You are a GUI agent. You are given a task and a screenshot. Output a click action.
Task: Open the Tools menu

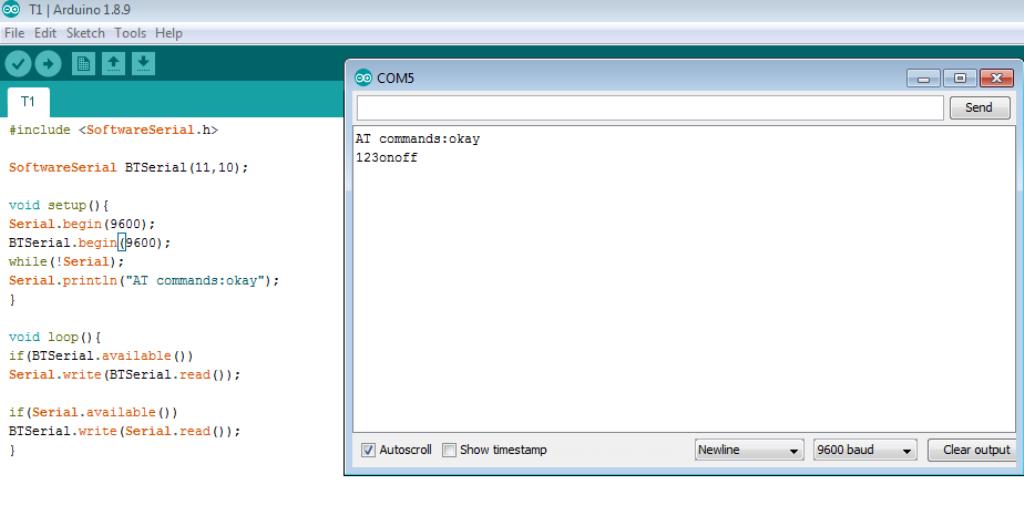[x=130, y=33]
